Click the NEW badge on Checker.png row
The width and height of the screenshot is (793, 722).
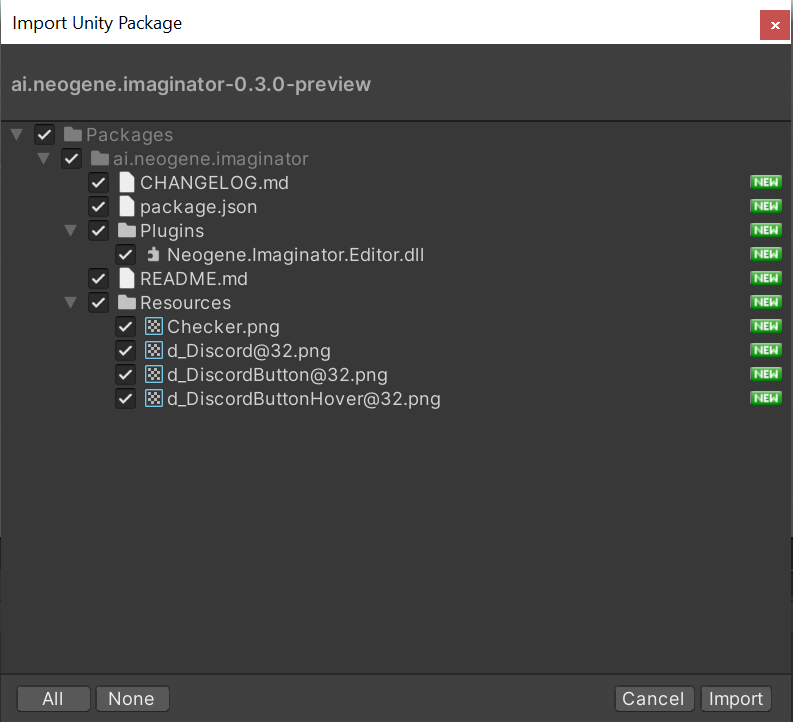[x=766, y=326]
